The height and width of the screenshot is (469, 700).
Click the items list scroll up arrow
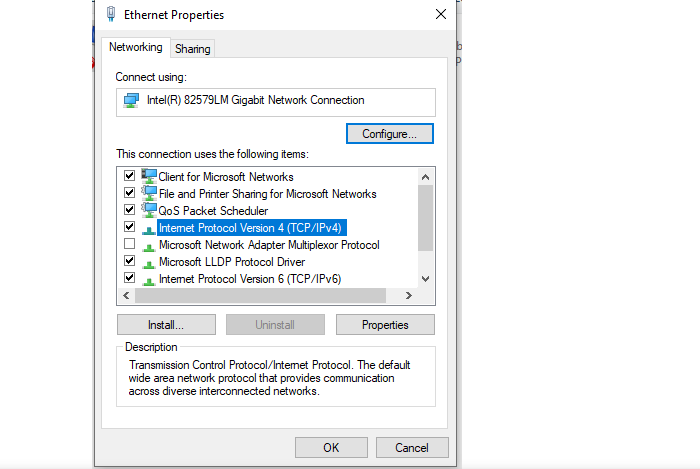(x=425, y=177)
